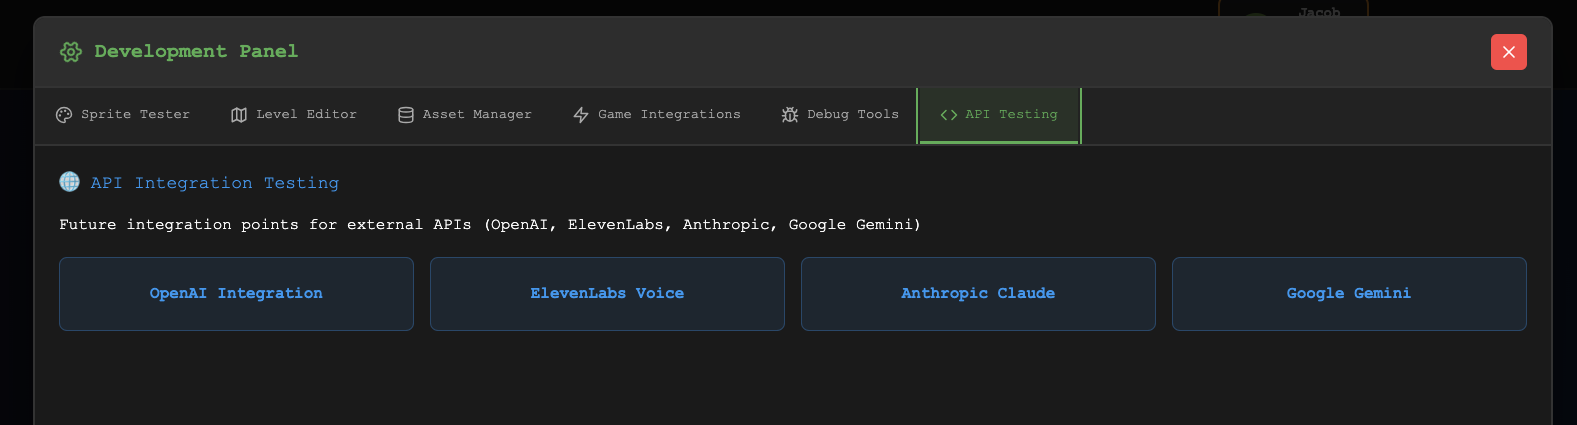Click the database icon for Asset Manager
Screen dimensions: 1577x425
pyautogui.click(x=406, y=115)
